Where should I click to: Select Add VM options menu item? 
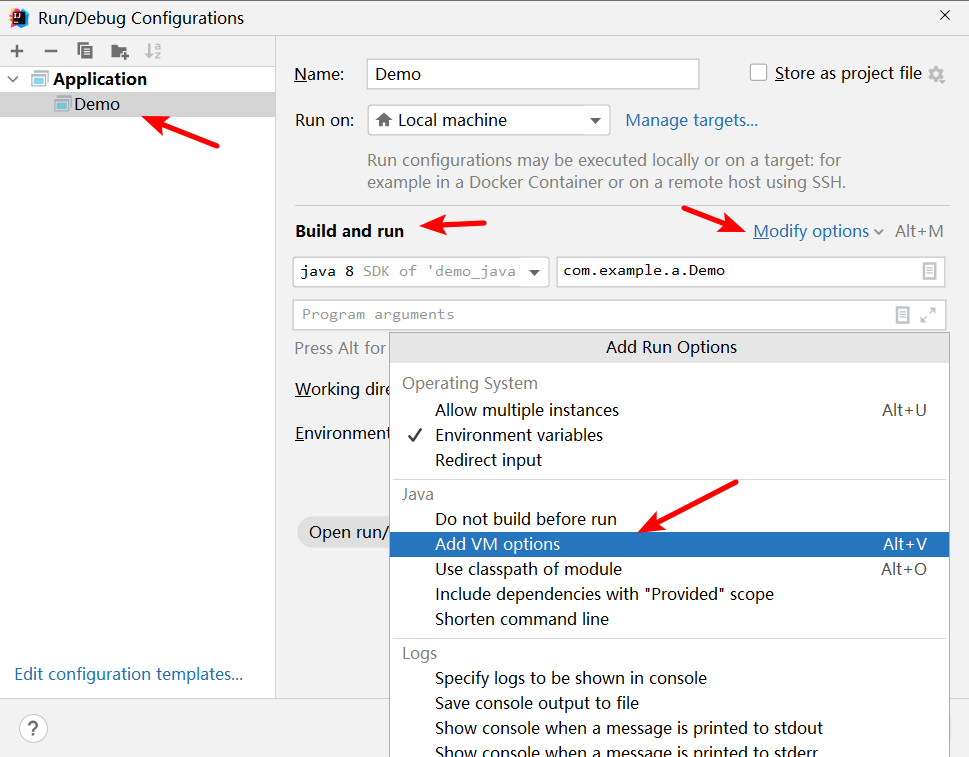tap(498, 544)
